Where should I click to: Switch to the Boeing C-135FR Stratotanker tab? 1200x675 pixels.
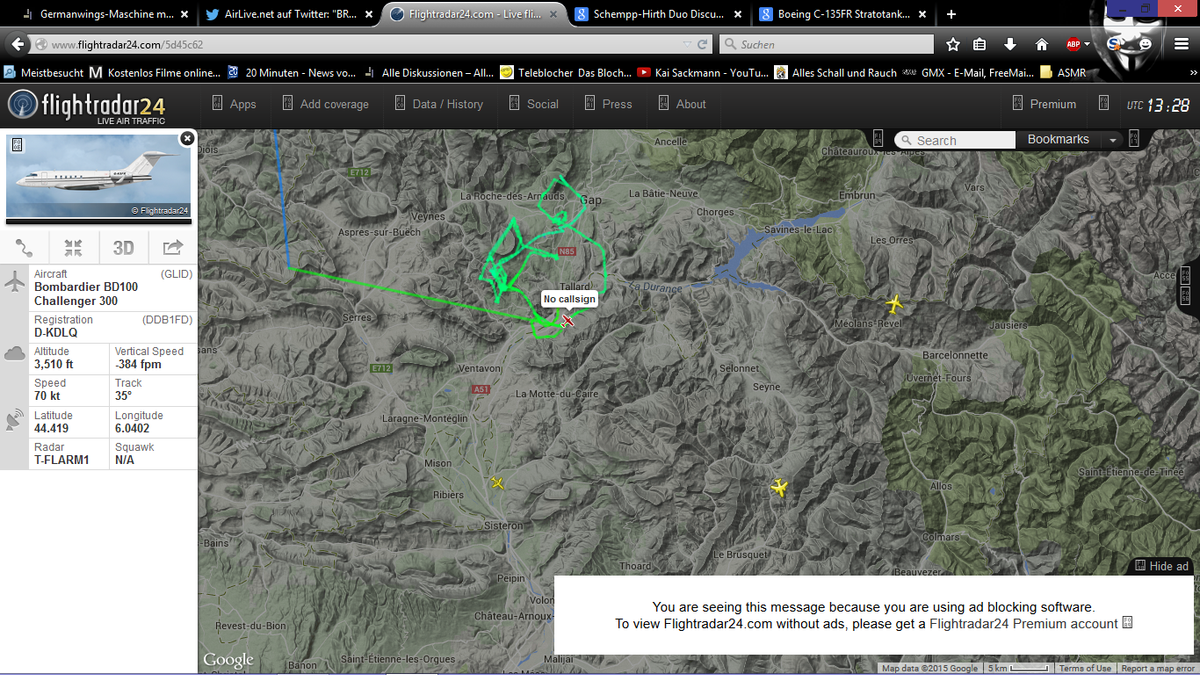[x=843, y=15]
